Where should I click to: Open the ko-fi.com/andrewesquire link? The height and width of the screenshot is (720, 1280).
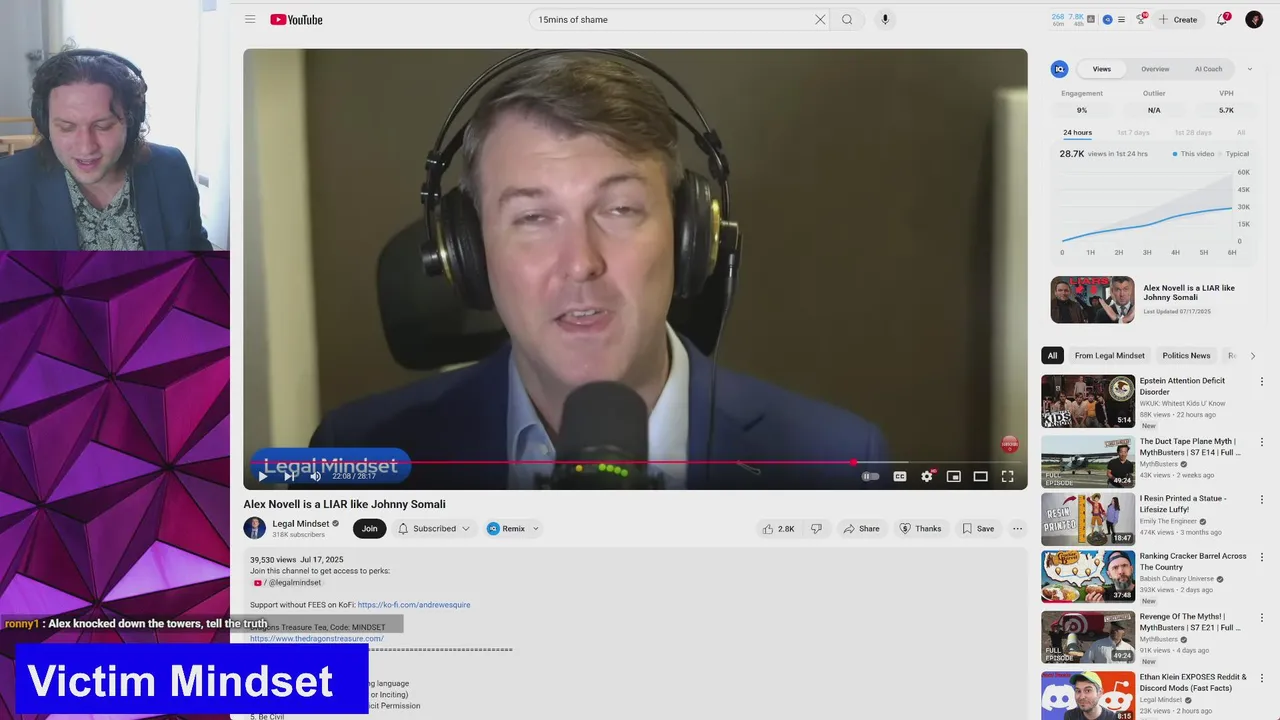click(414, 605)
